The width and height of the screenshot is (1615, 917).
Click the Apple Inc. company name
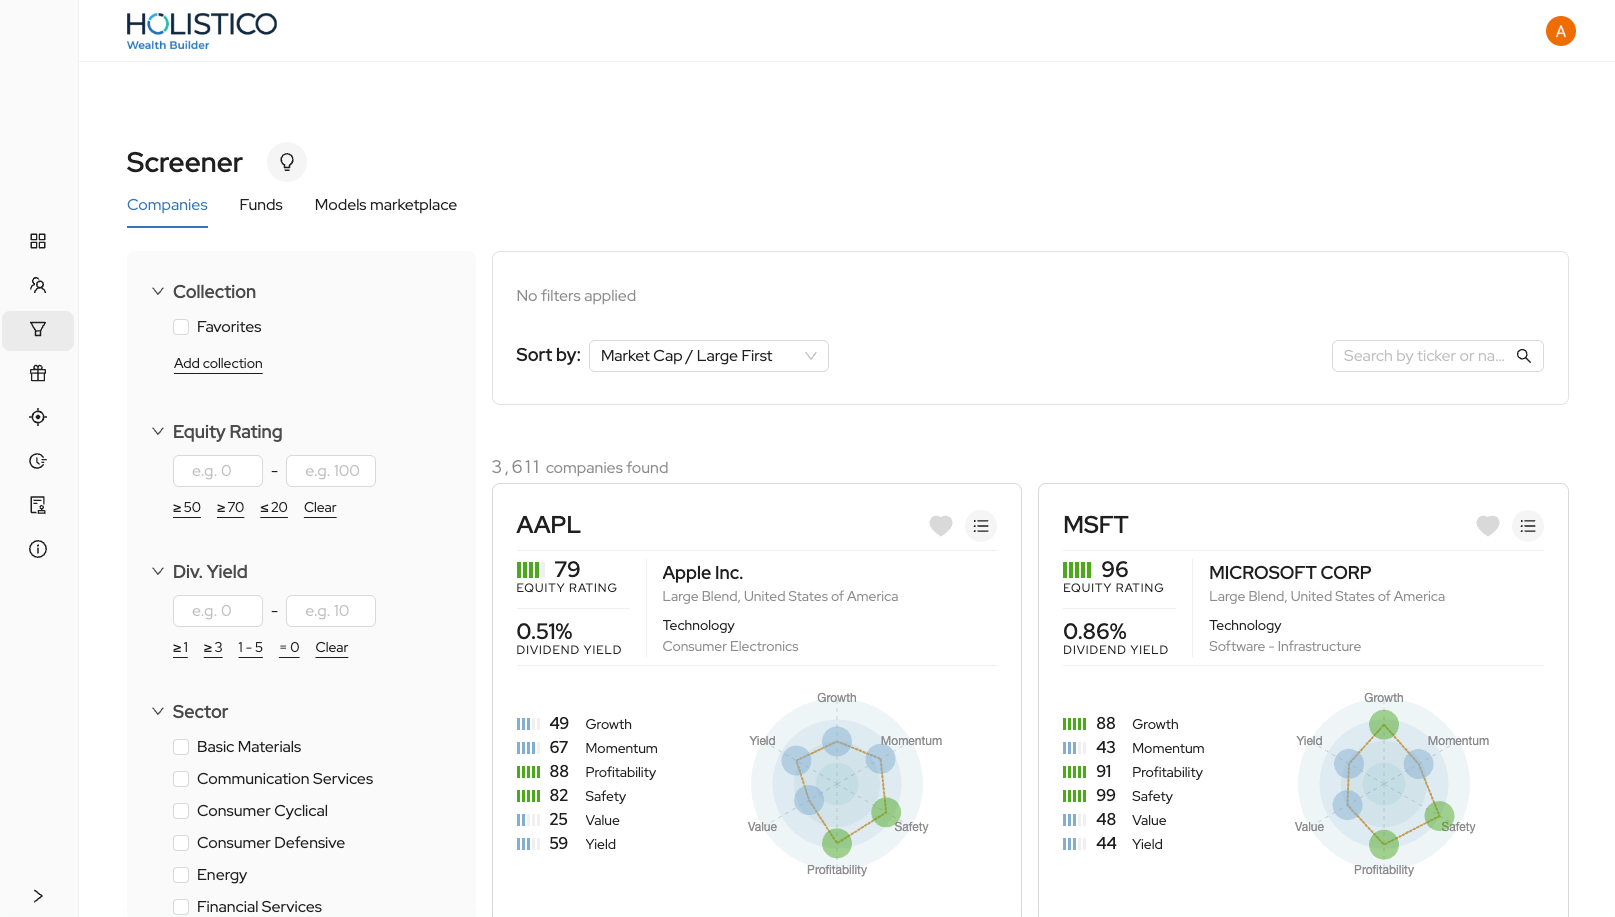[x=702, y=573]
